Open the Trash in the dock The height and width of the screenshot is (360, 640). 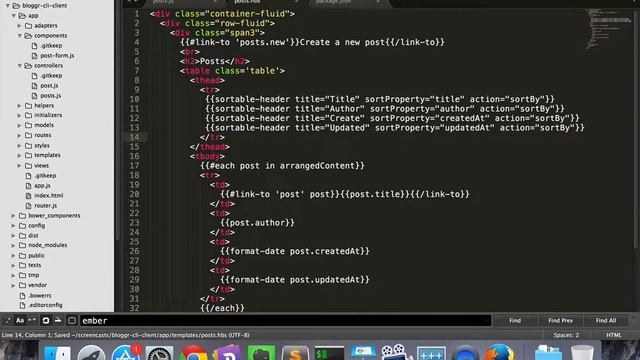pos(582,353)
